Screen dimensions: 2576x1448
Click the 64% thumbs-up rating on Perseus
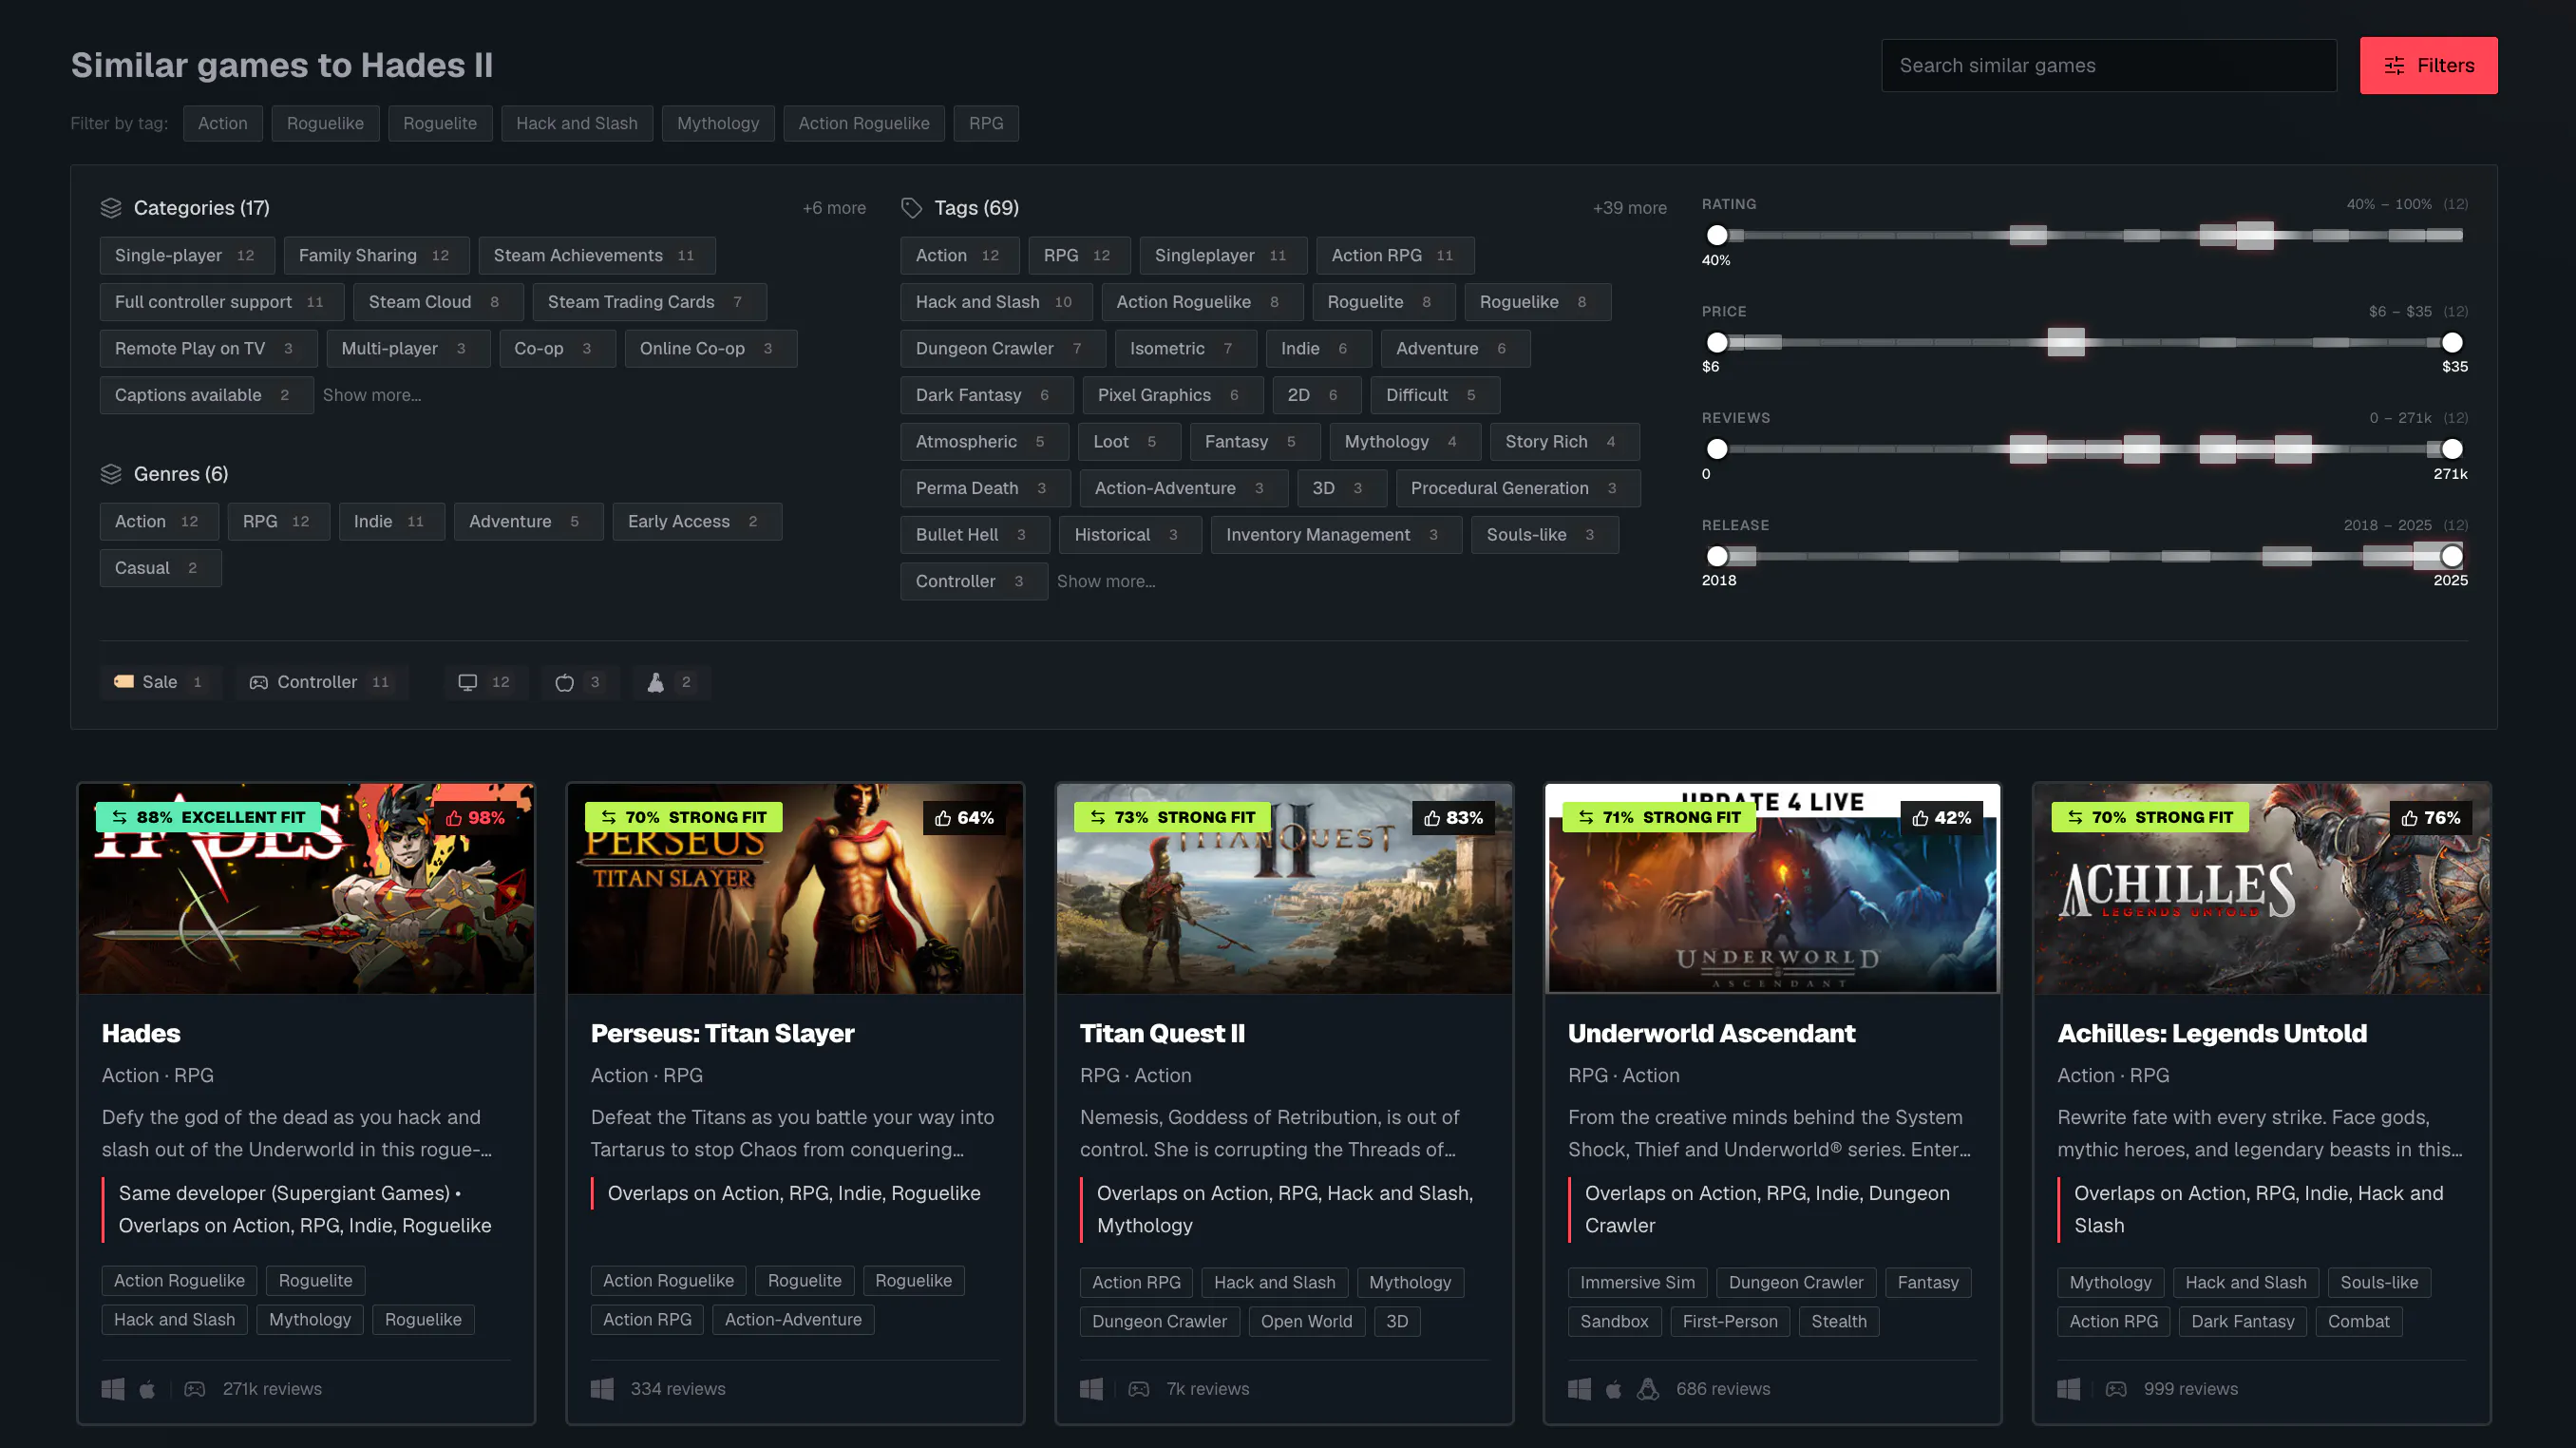tap(965, 818)
